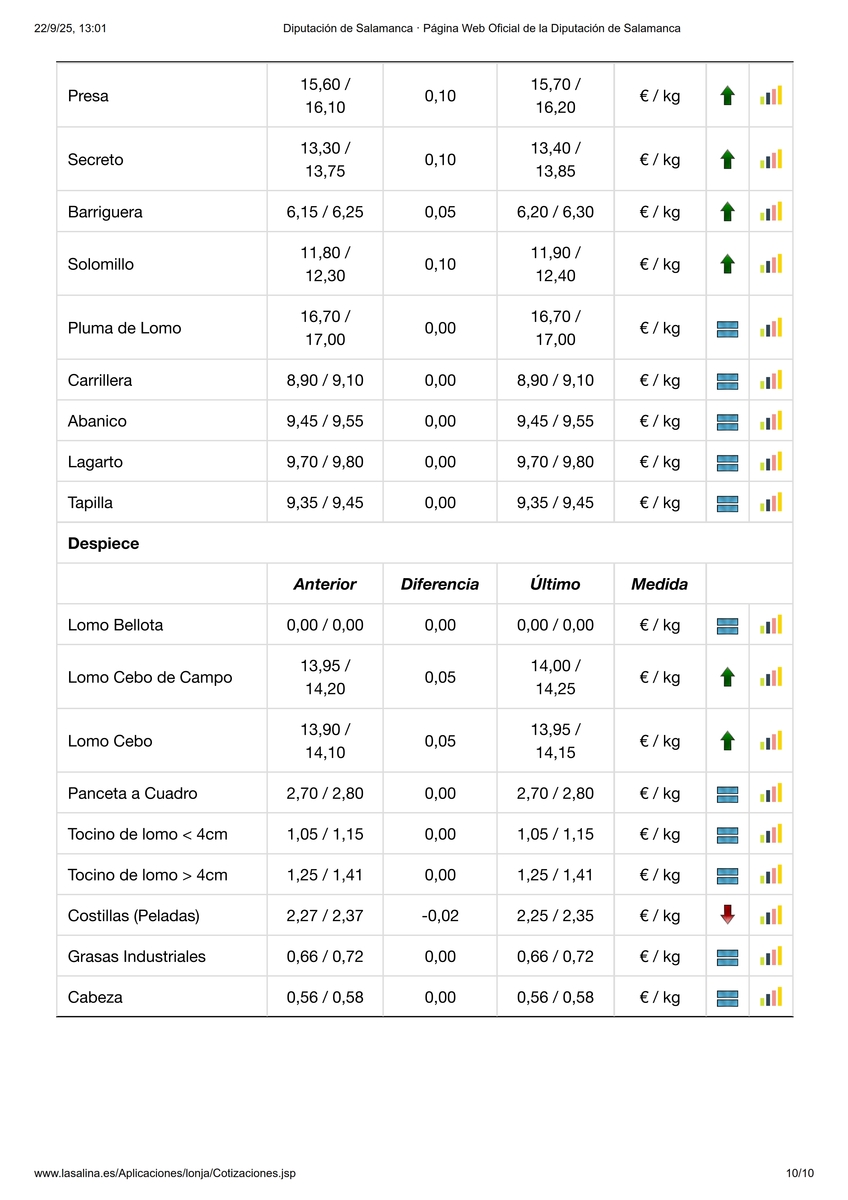
Task: Open the bar chart icon for Lomo Cebo
Action: coord(771,741)
